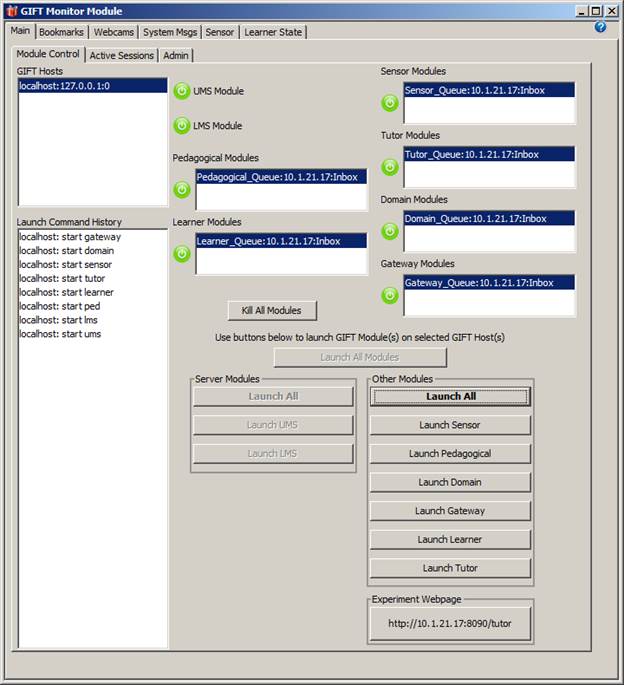
Task: Select the Tutor_Queue:10.1.21.17:Inbox entry
Action: pos(489,155)
